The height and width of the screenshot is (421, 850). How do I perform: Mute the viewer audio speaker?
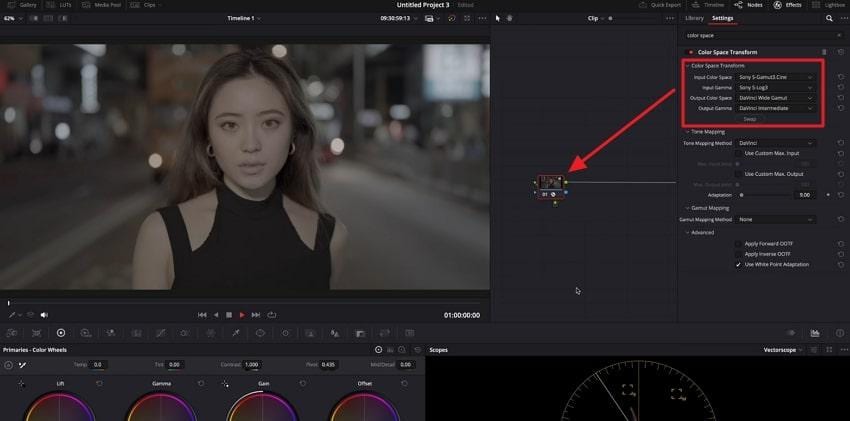pos(44,315)
